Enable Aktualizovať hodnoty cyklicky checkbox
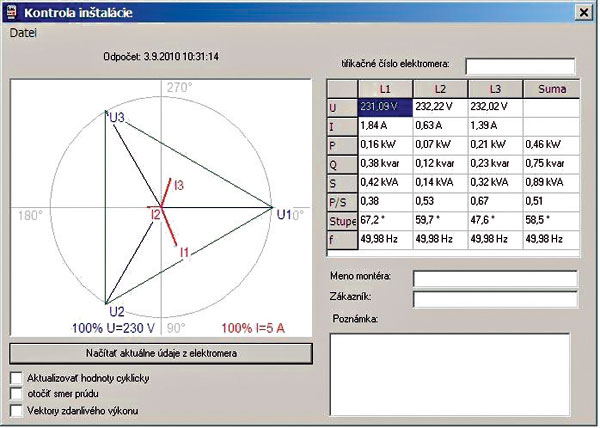 (16, 378)
